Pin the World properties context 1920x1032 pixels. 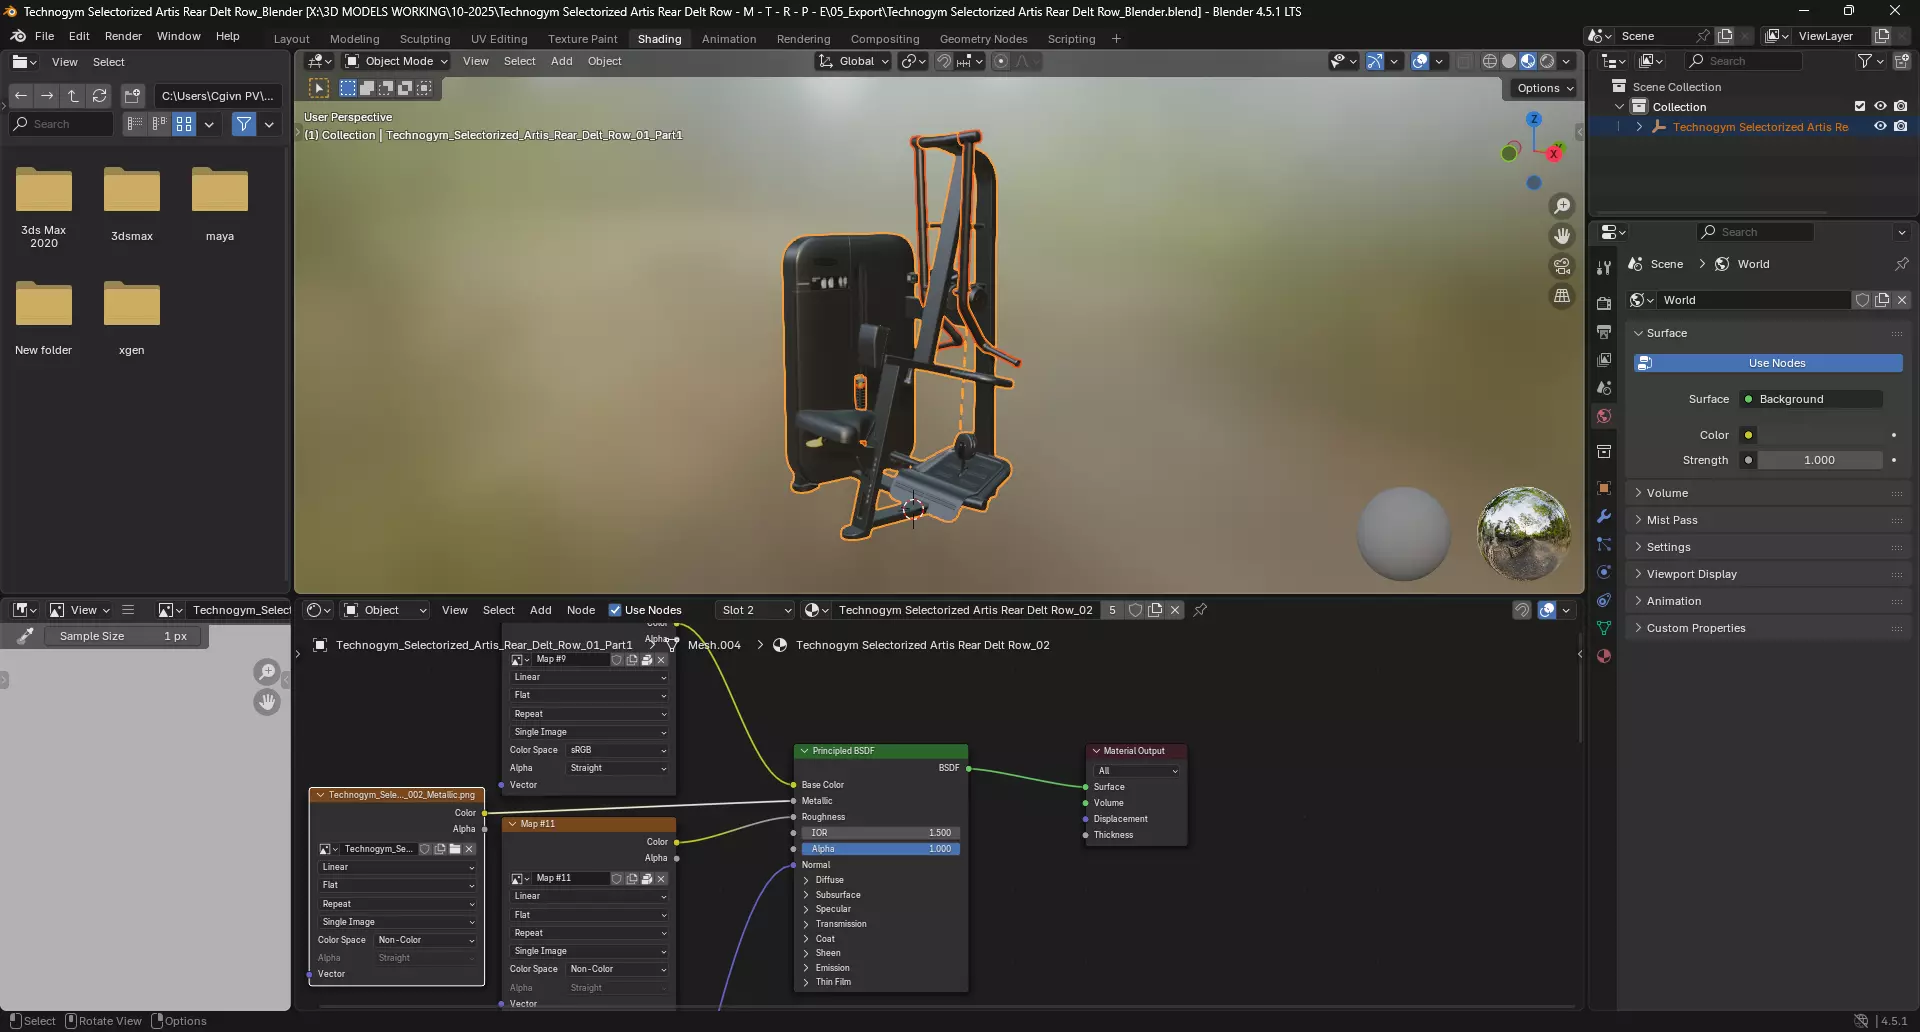coord(1901,264)
